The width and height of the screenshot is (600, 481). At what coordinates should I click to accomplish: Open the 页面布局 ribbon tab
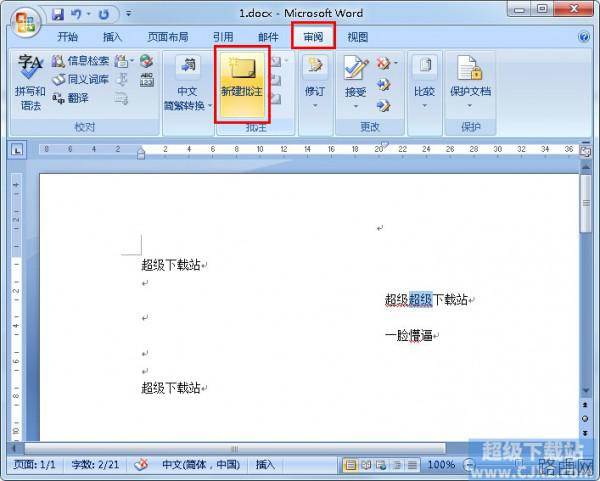click(168, 37)
